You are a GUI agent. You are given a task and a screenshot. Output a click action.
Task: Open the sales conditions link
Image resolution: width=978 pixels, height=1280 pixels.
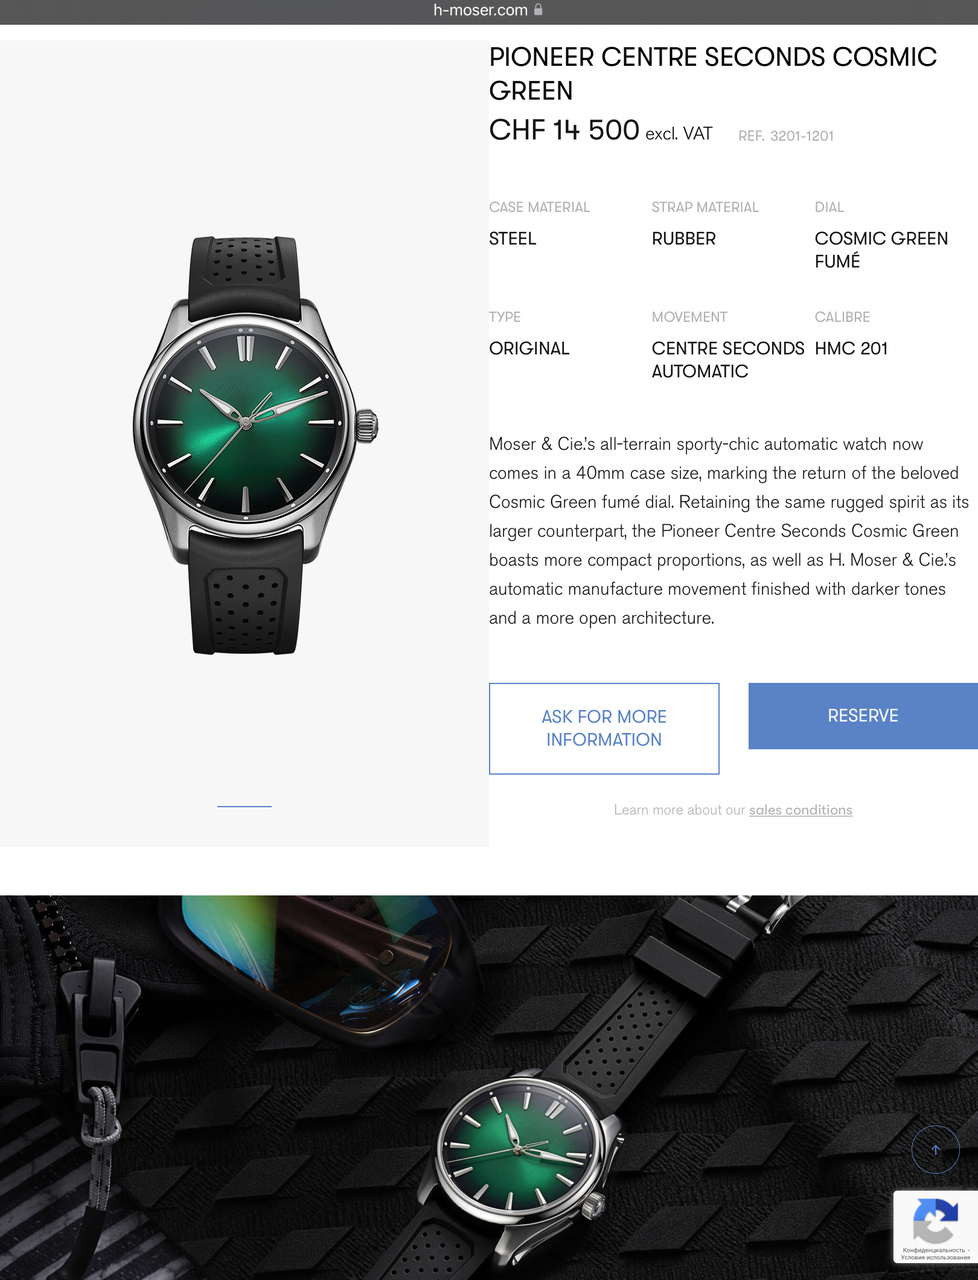(x=800, y=810)
